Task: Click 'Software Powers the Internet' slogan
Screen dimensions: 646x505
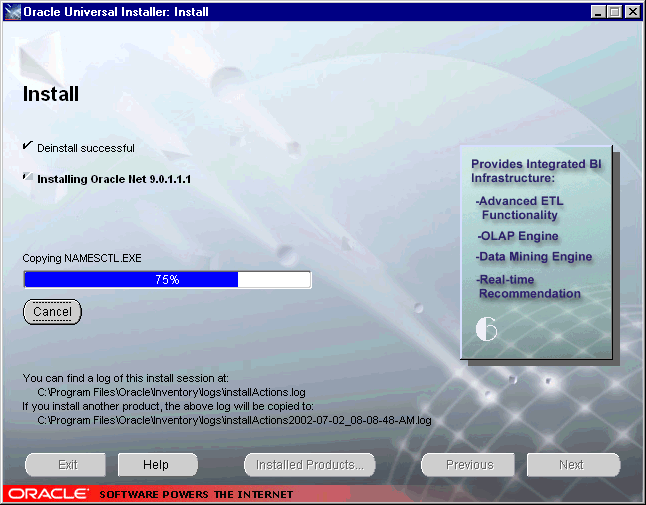Action: click(196, 494)
